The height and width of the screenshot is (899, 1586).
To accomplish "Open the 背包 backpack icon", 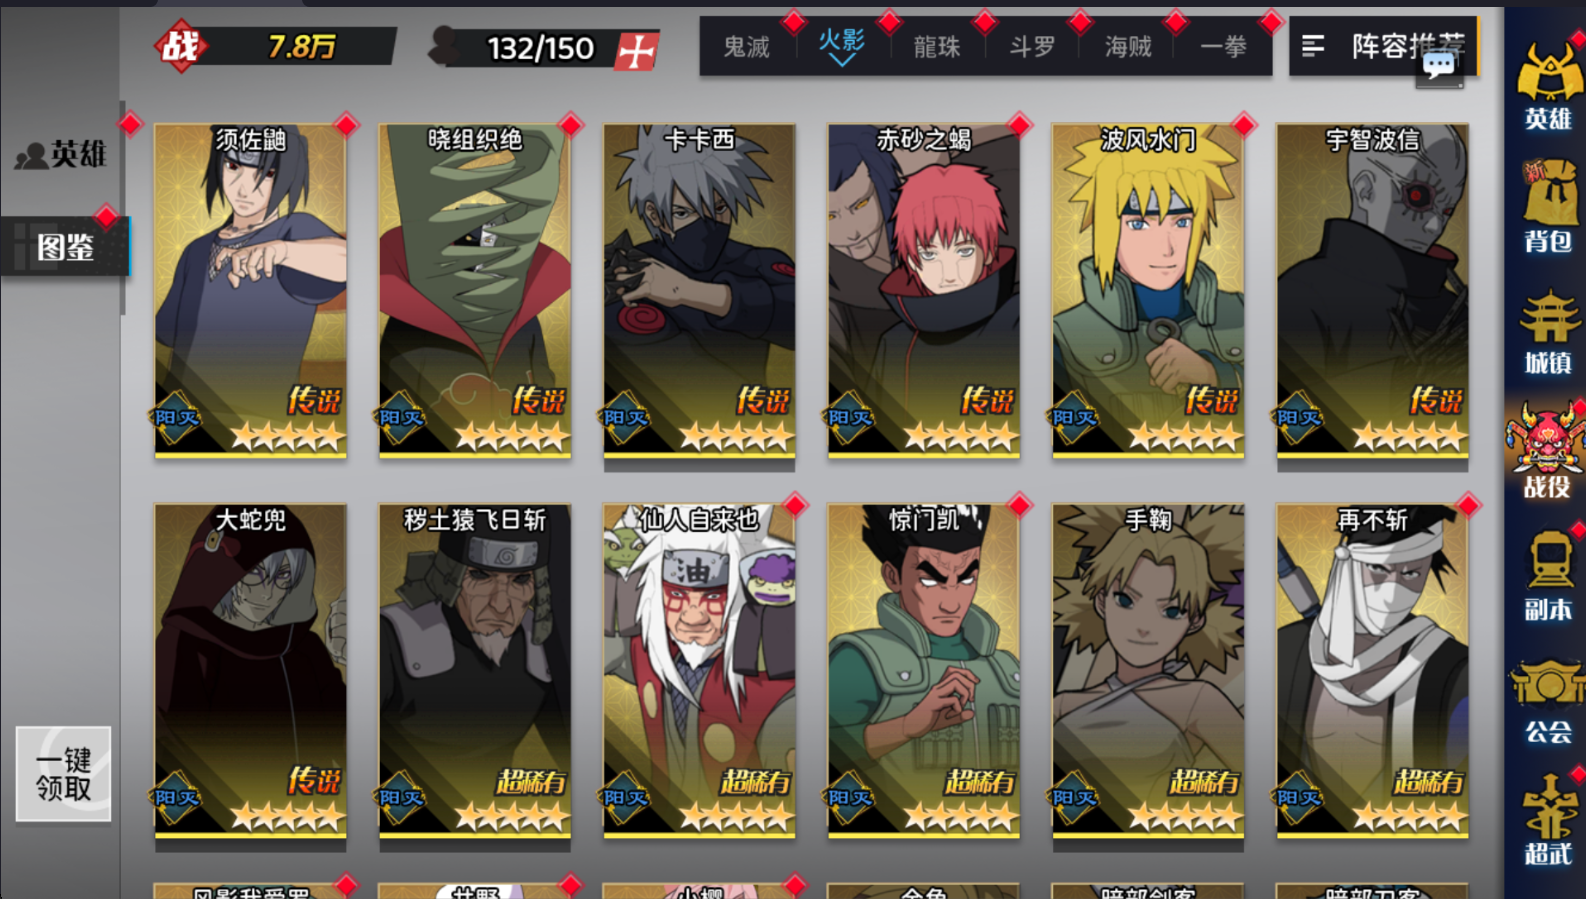I will pos(1548,207).
